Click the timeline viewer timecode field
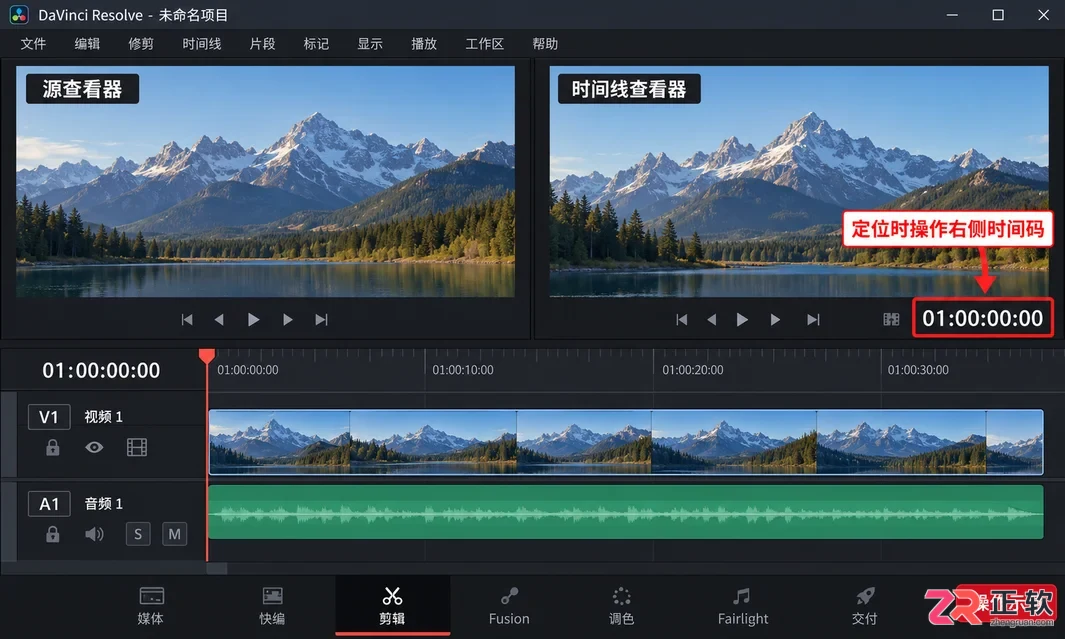1065x639 pixels. (982, 318)
